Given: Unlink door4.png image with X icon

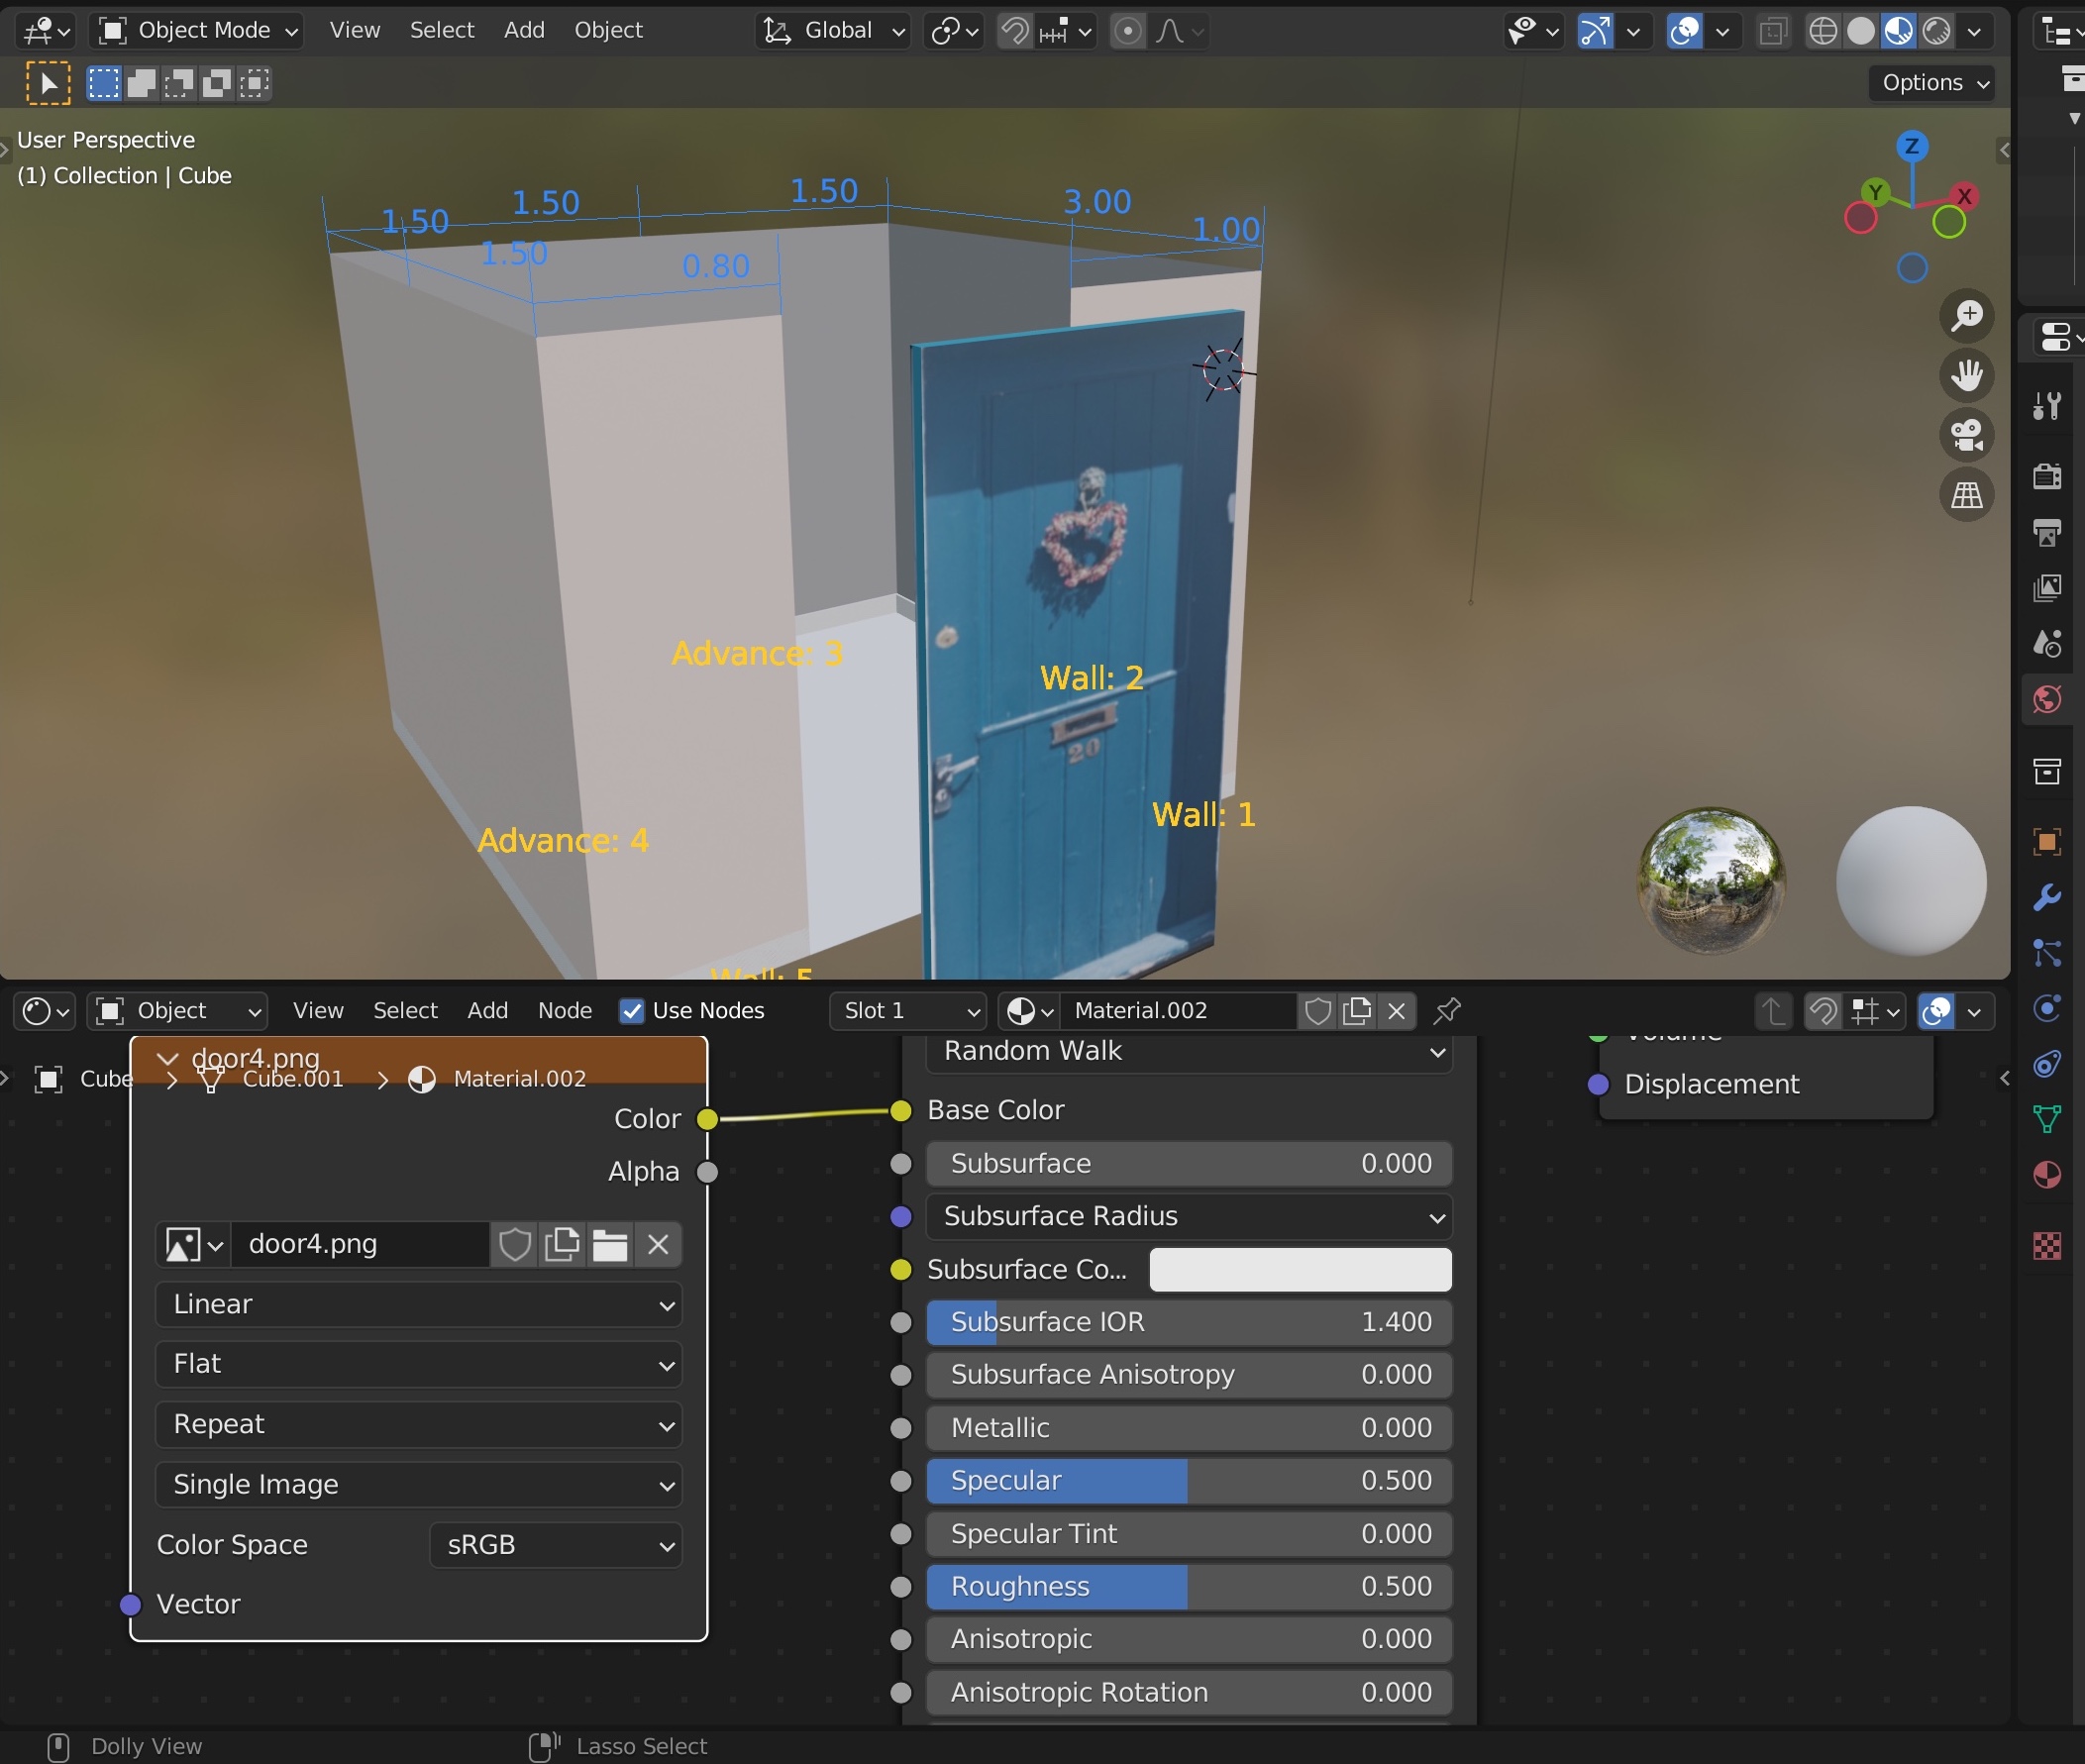Looking at the screenshot, I should (x=657, y=1245).
